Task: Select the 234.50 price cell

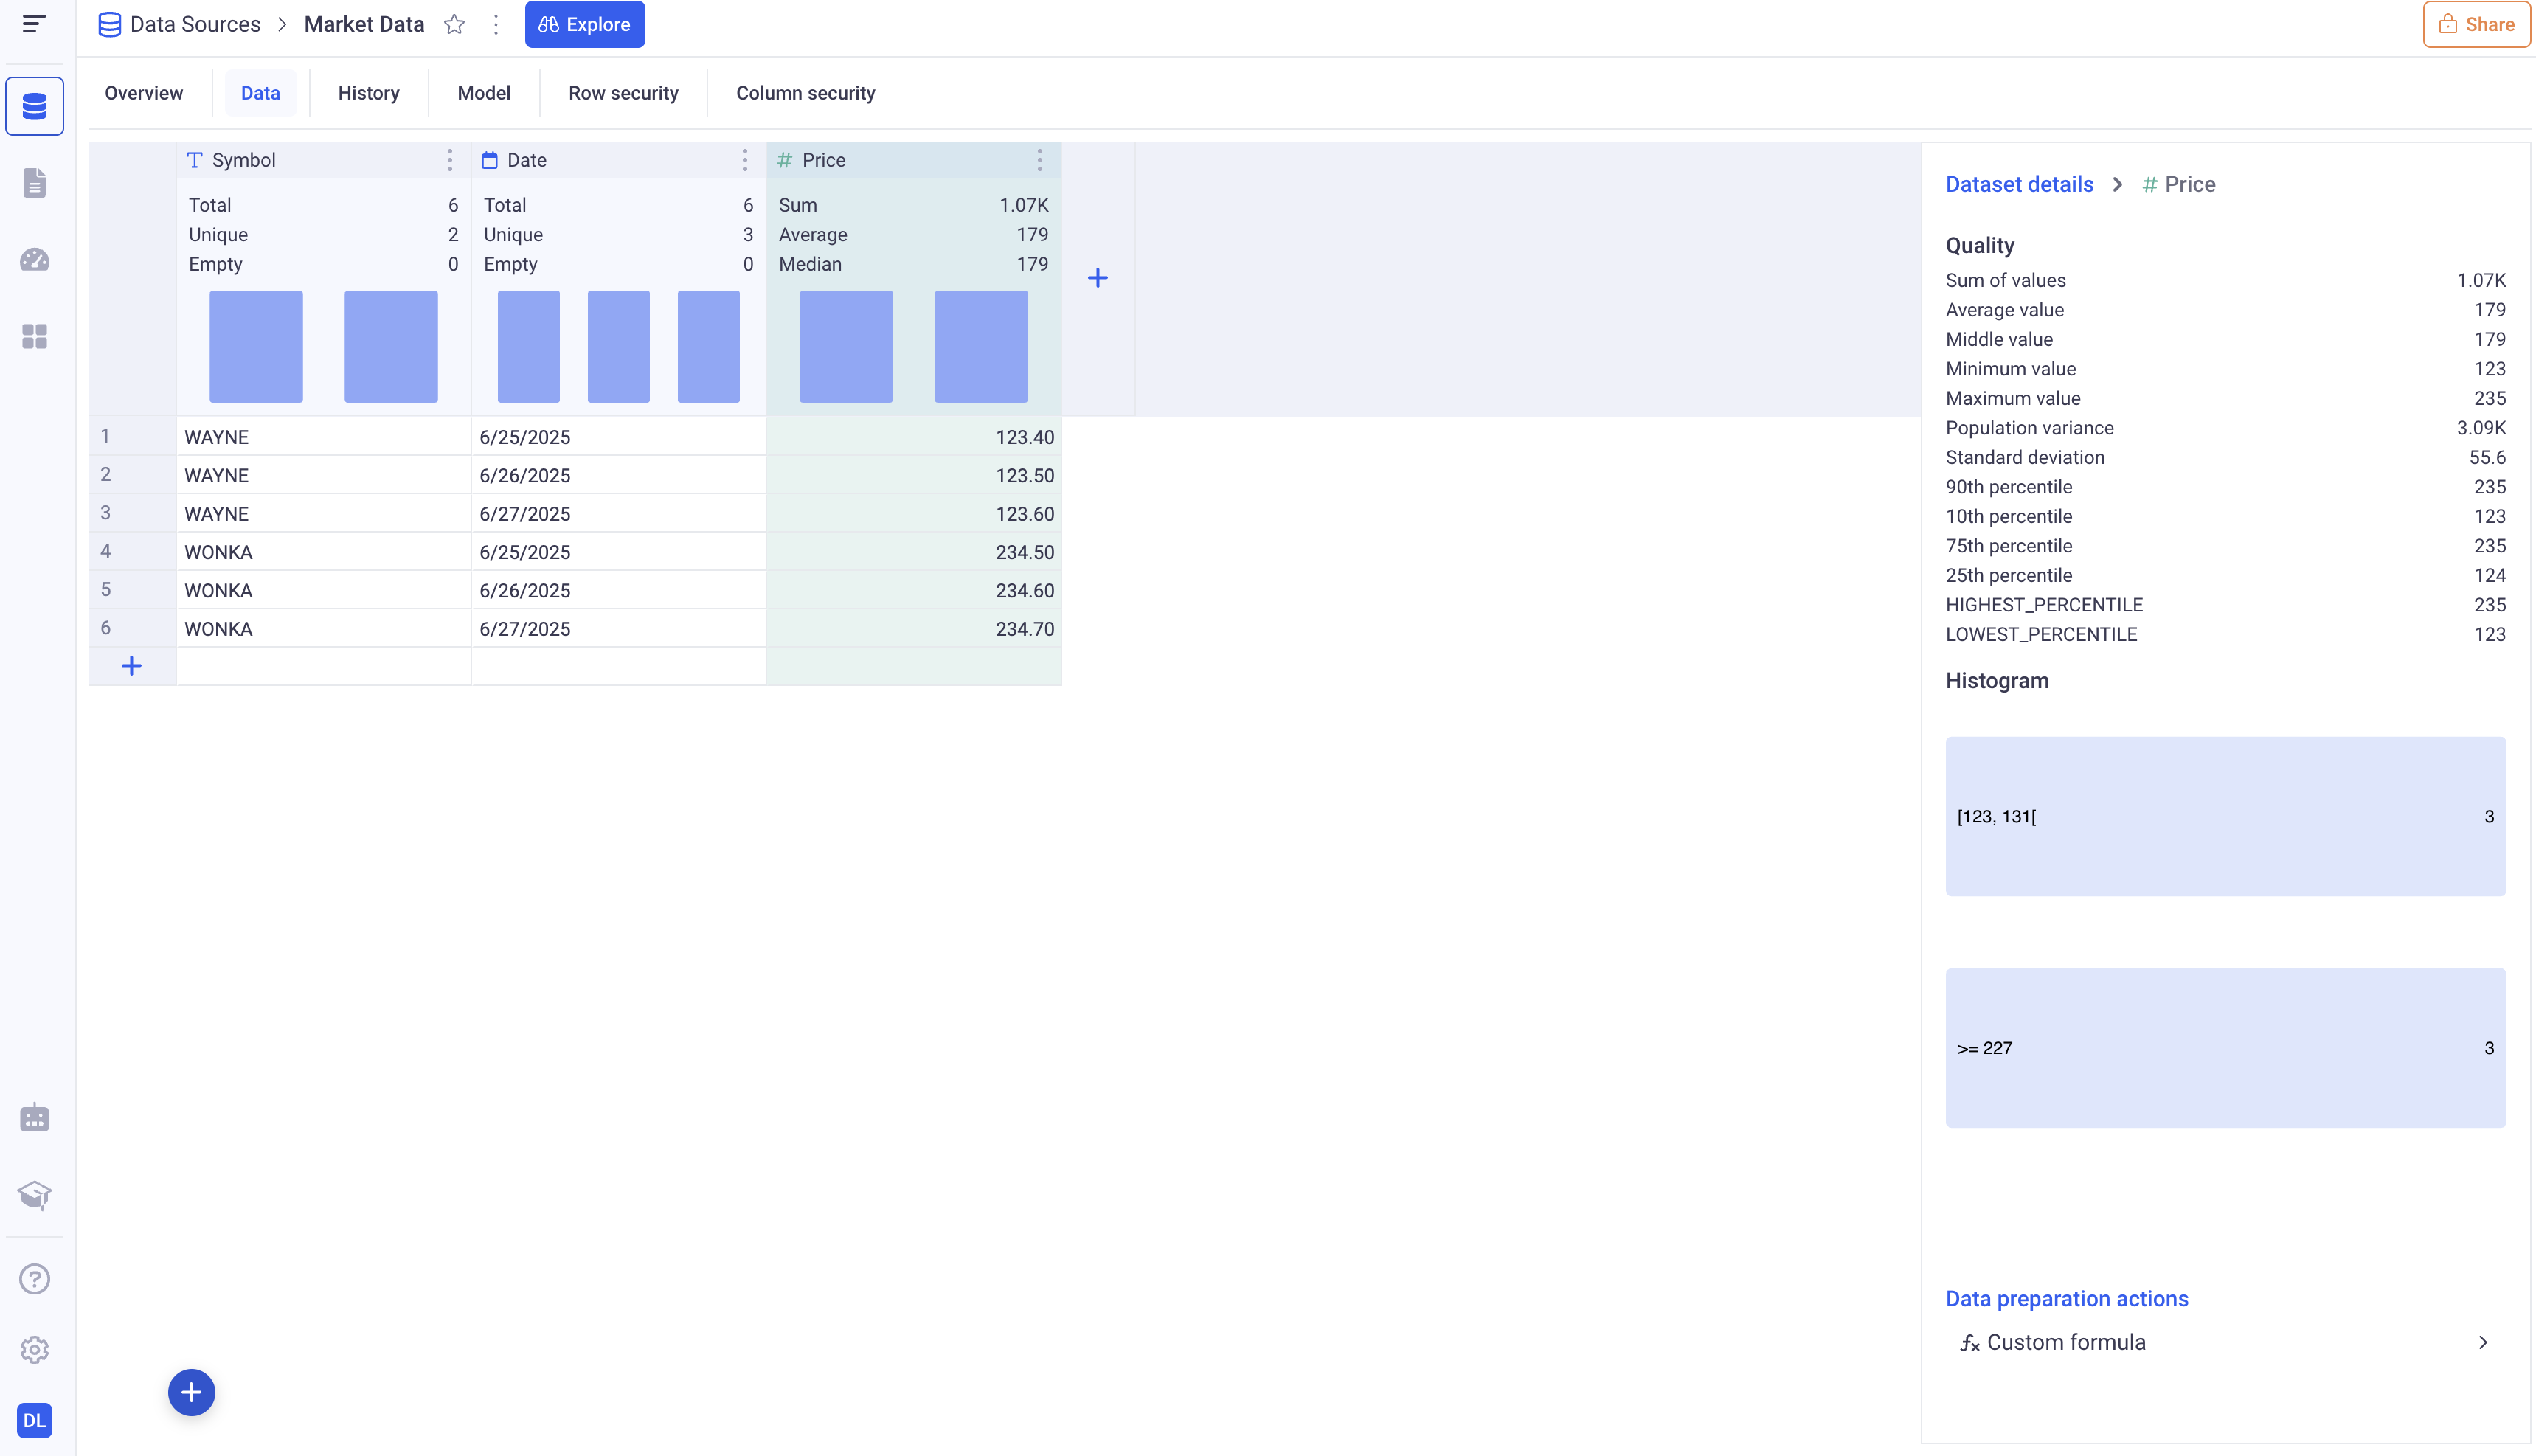Action: click(x=914, y=552)
